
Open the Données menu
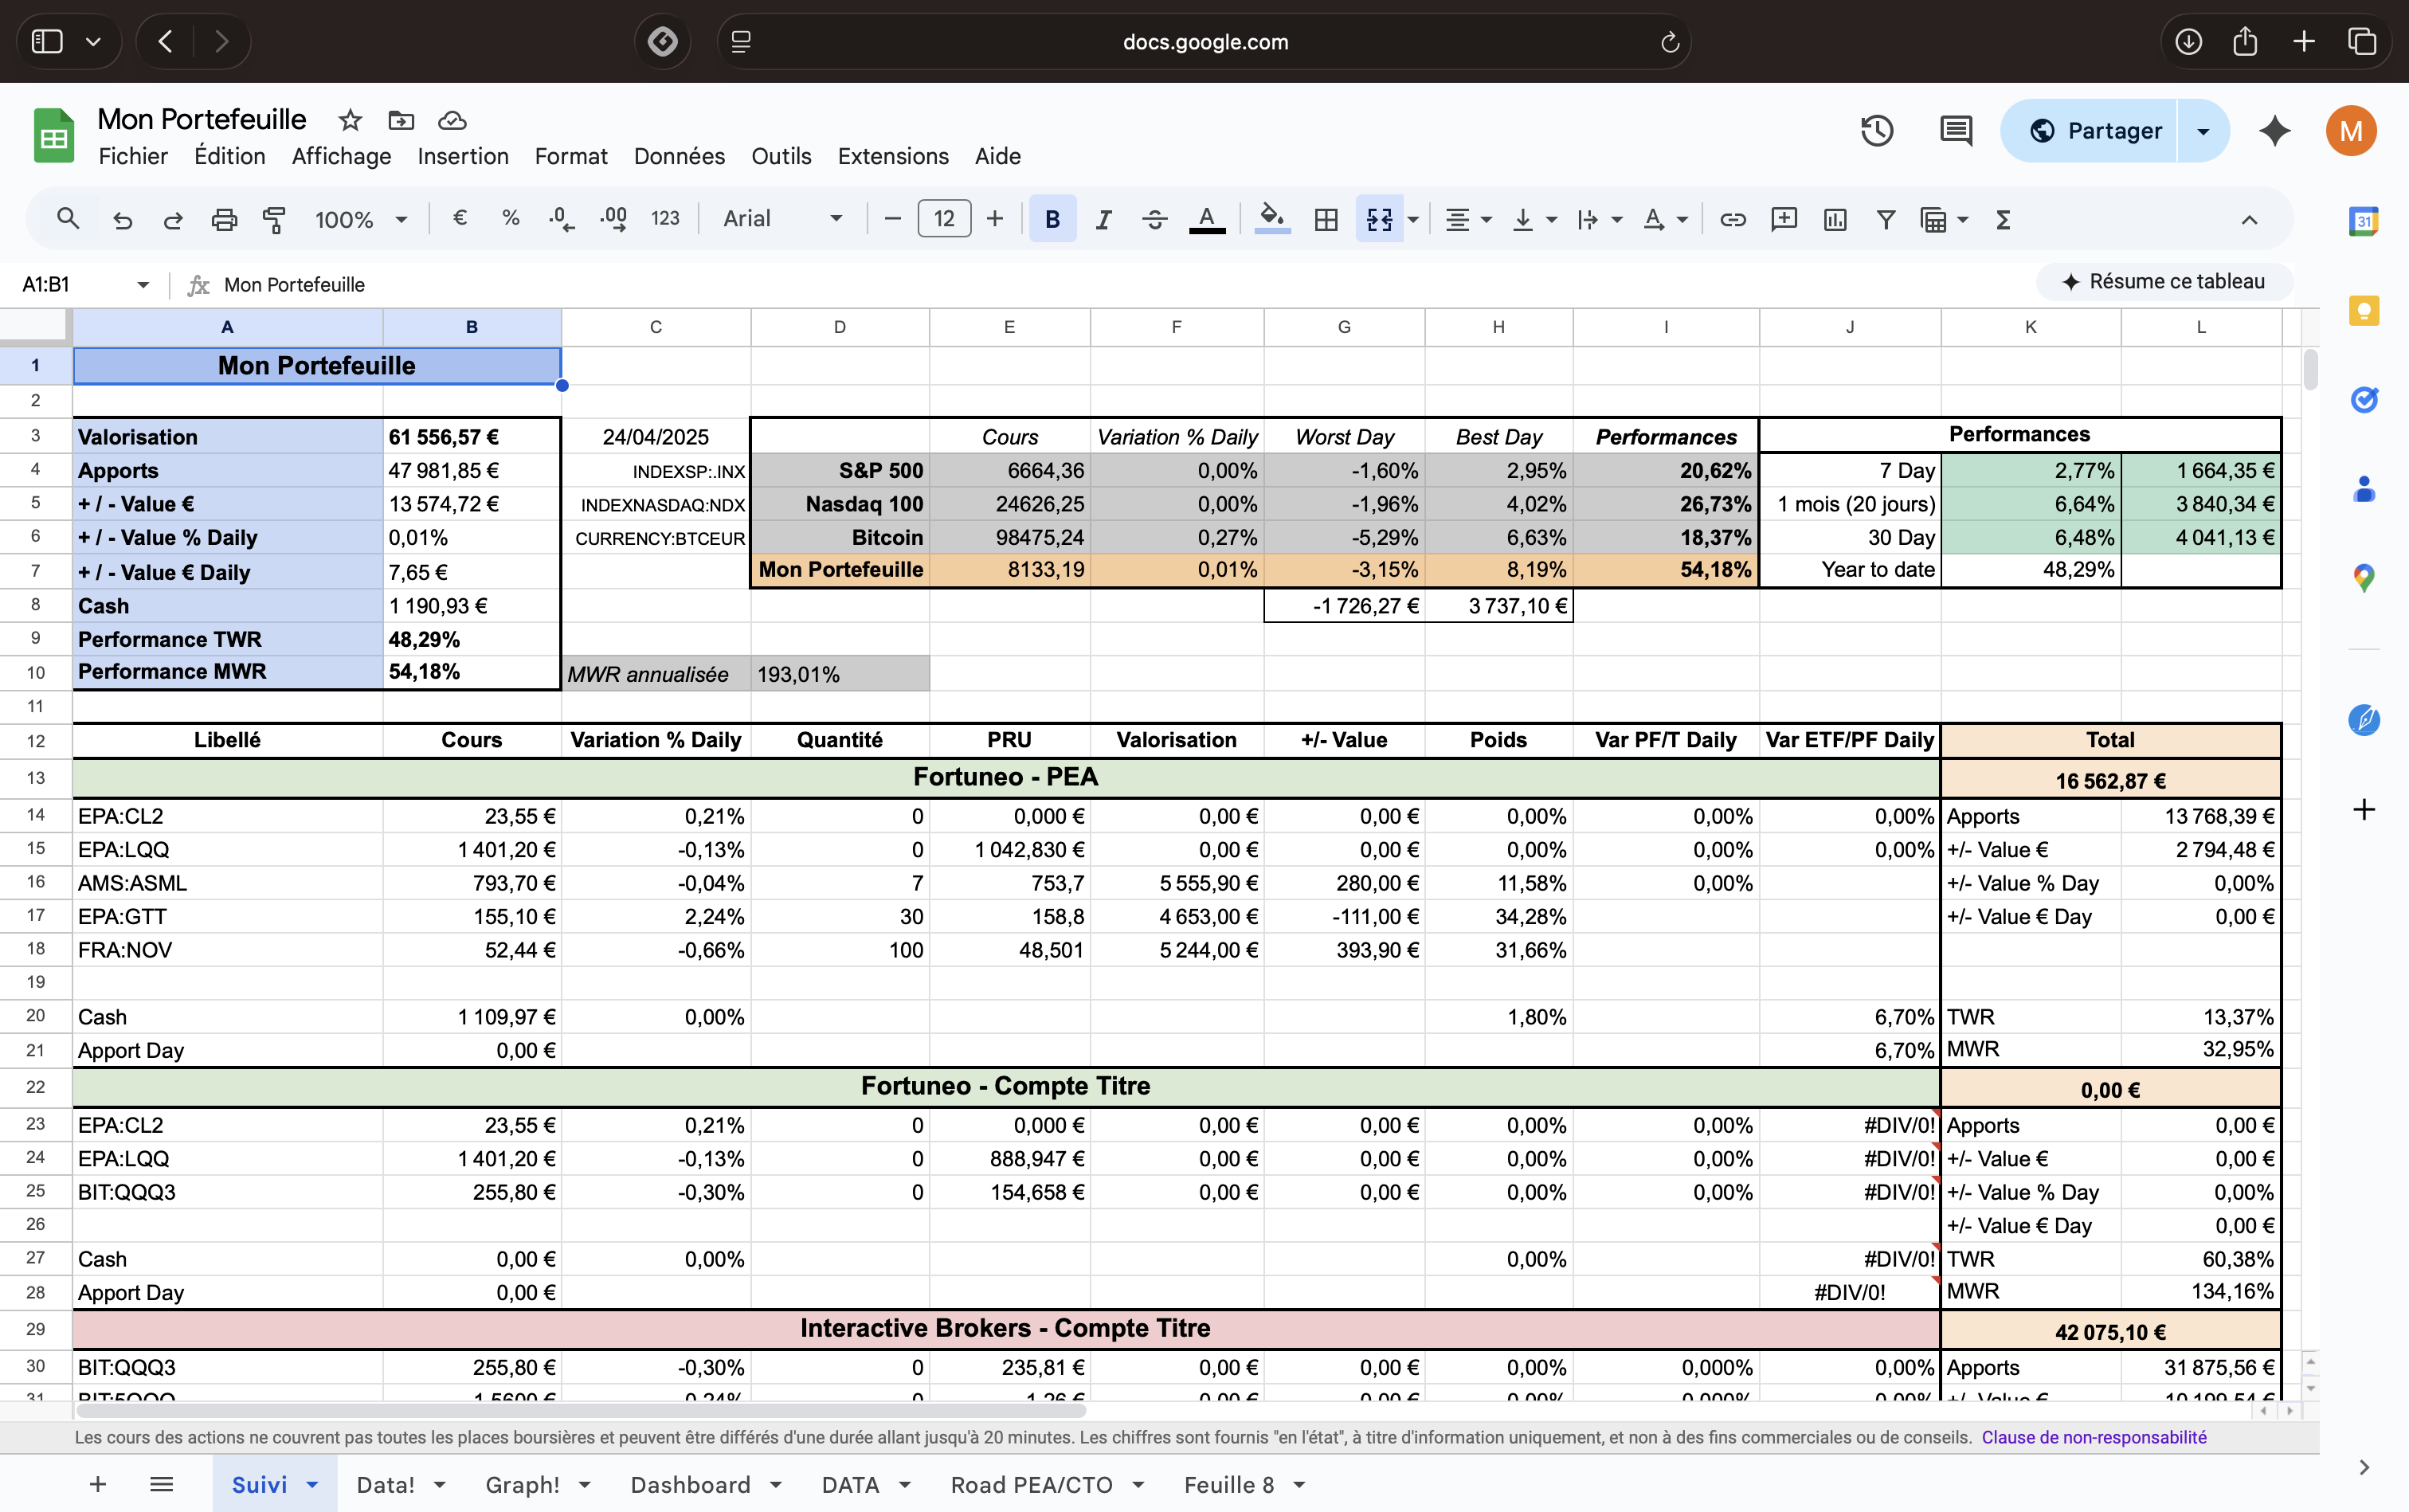tap(679, 156)
